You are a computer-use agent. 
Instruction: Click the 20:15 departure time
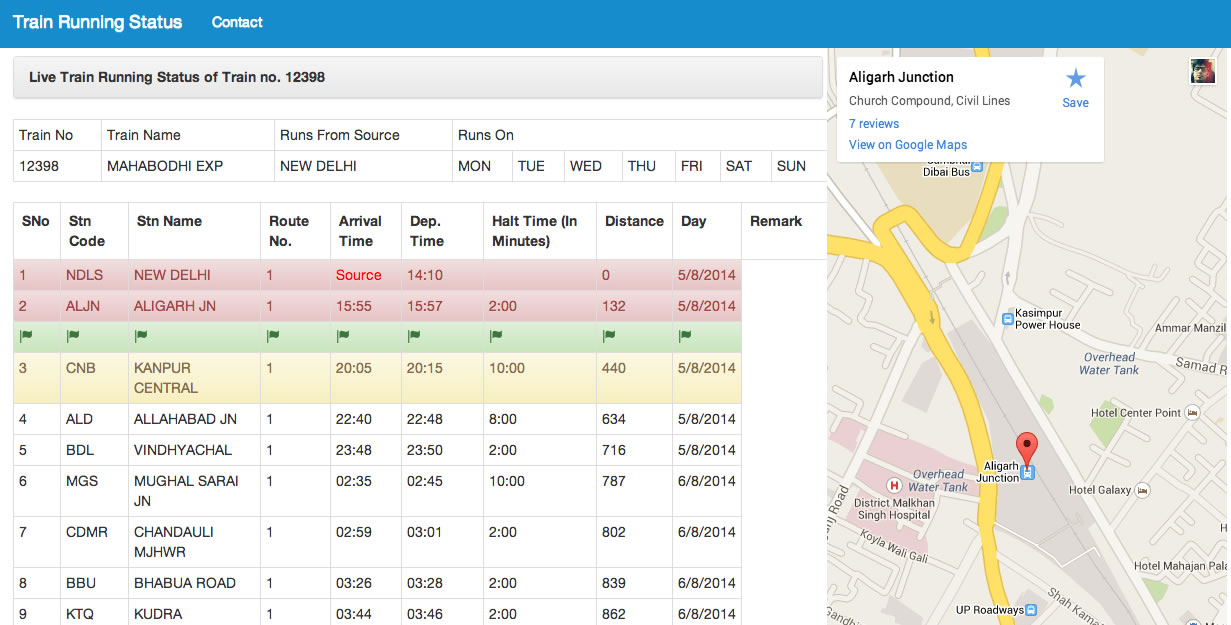pyautogui.click(x=425, y=368)
